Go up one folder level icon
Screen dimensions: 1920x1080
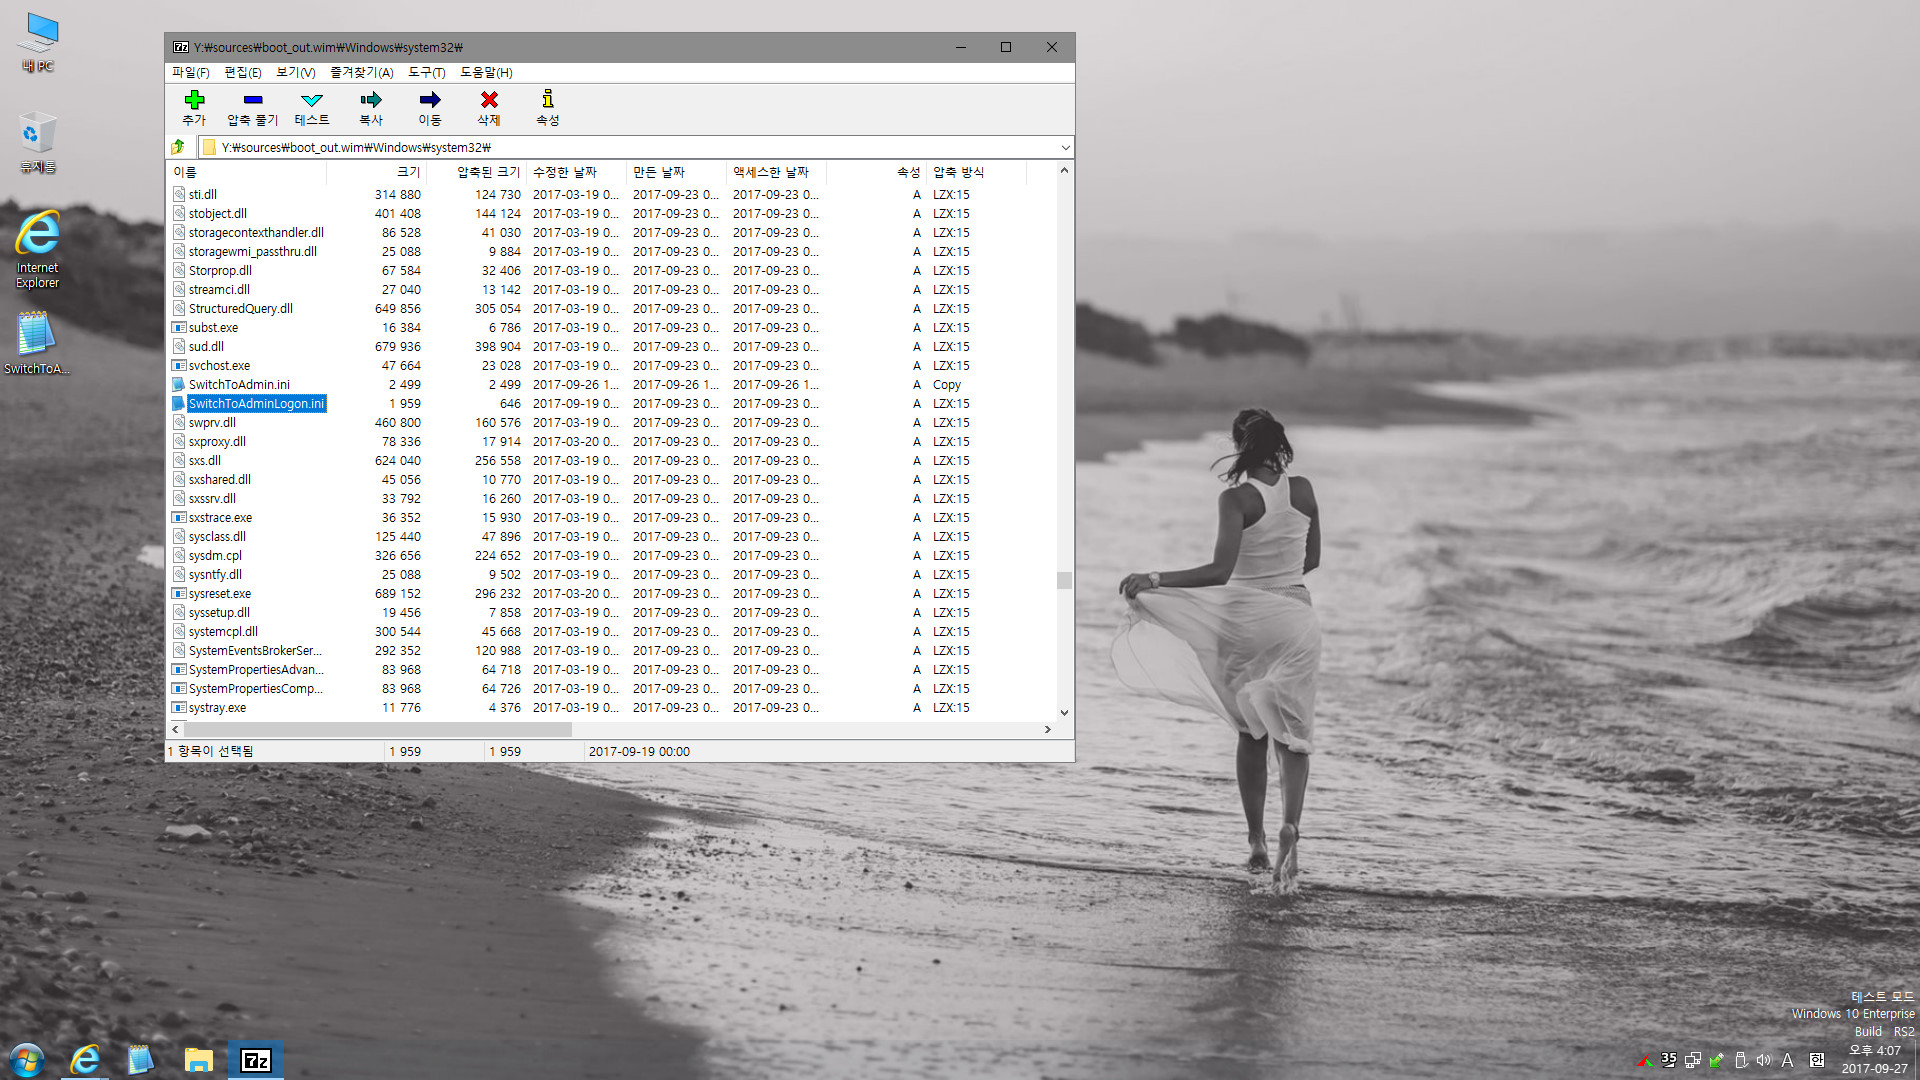click(x=178, y=147)
